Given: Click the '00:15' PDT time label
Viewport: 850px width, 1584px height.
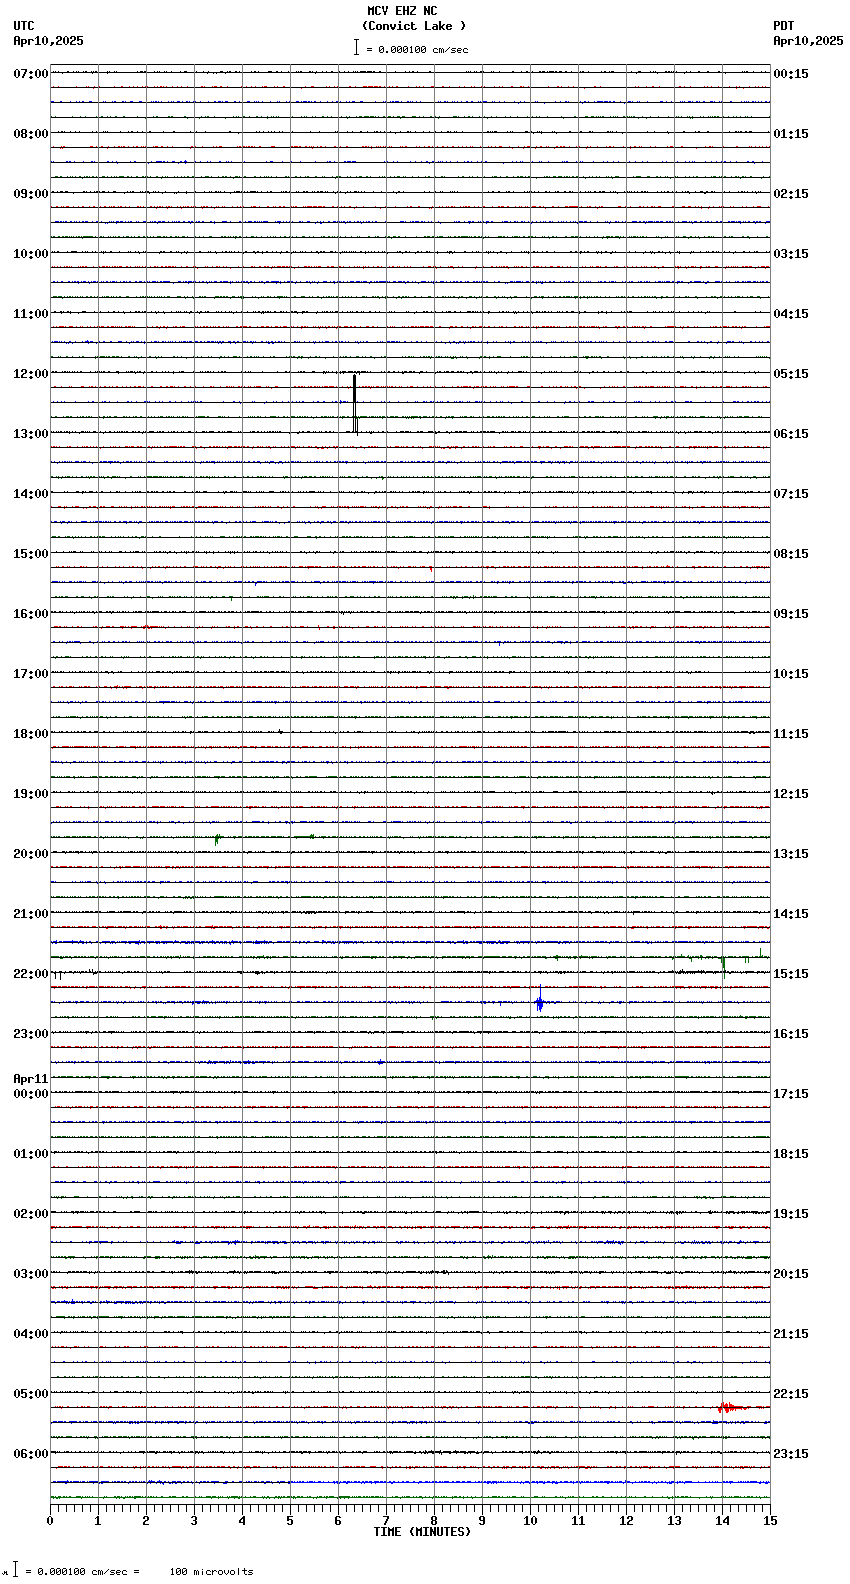Looking at the screenshot, I should pyautogui.click(x=791, y=74).
